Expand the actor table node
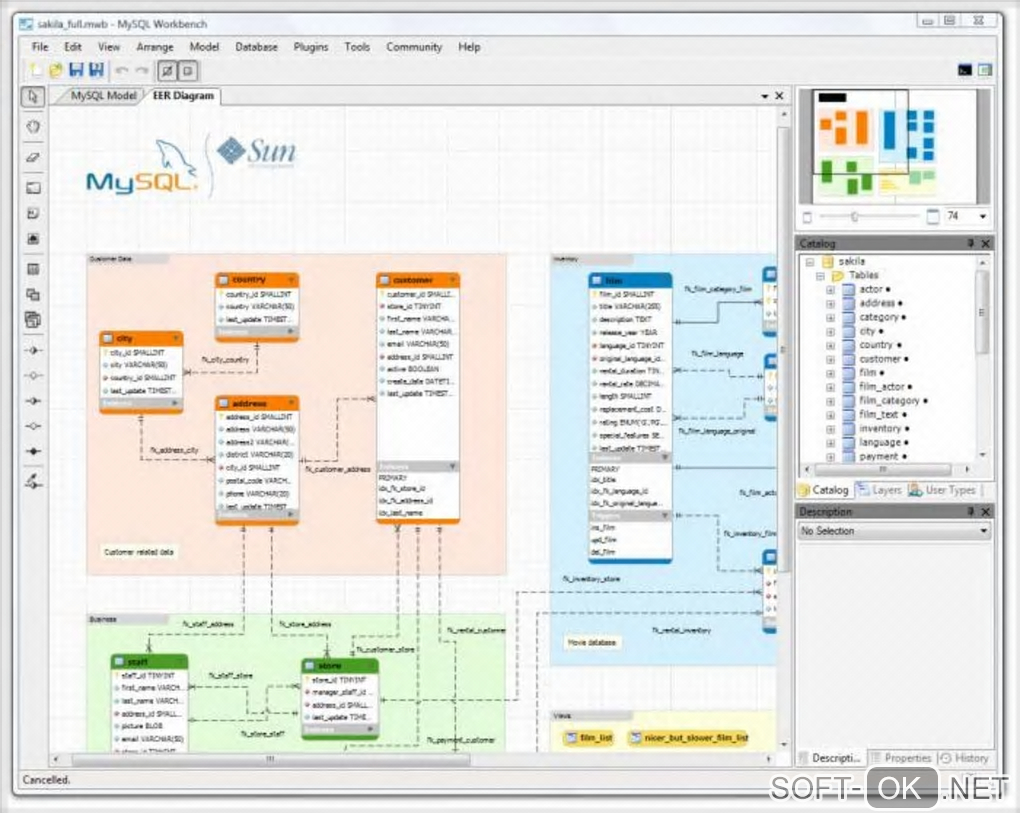 [830, 289]
